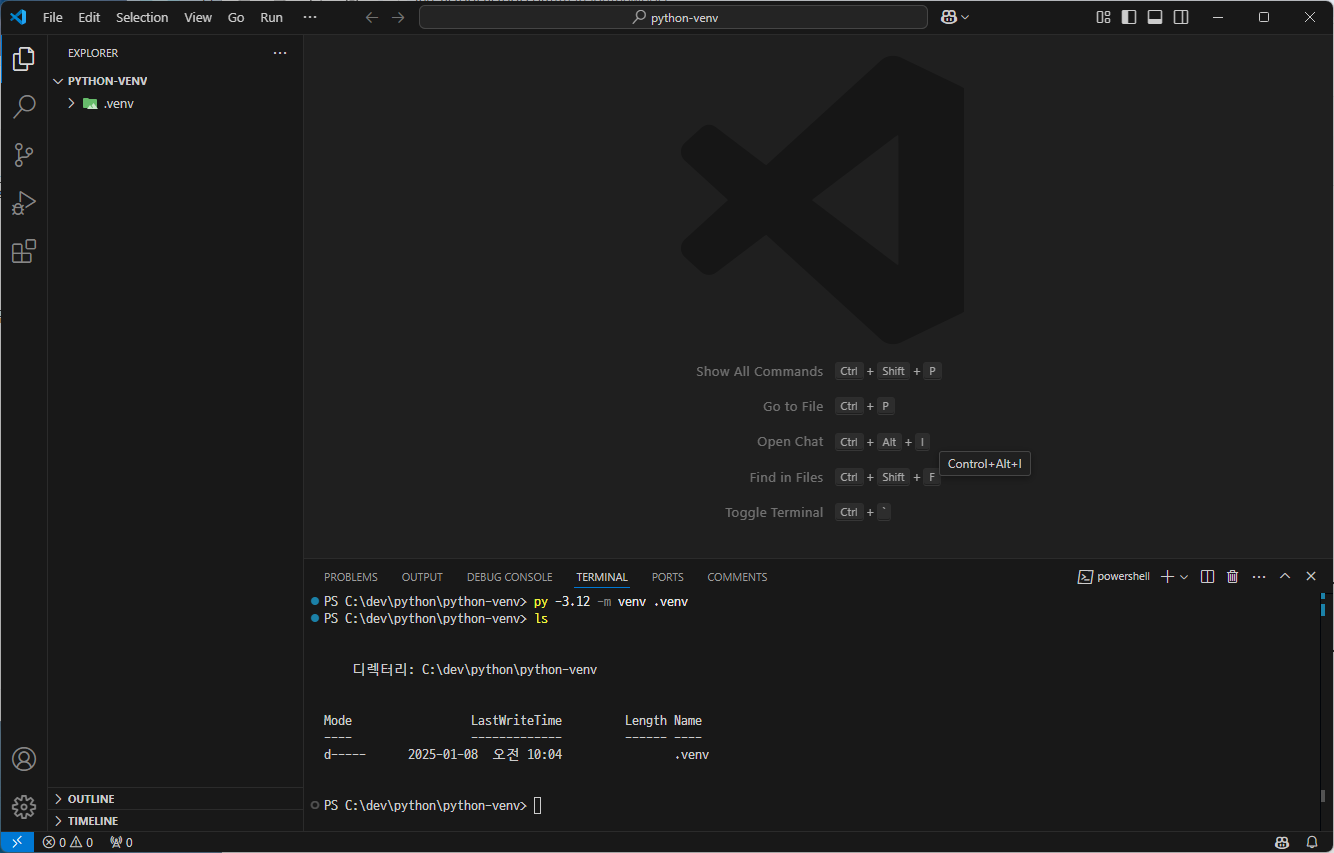Viewport: 1334px width, 853px height.
Task: Show more menu items with ellipsis
Action: click(310, 17)
